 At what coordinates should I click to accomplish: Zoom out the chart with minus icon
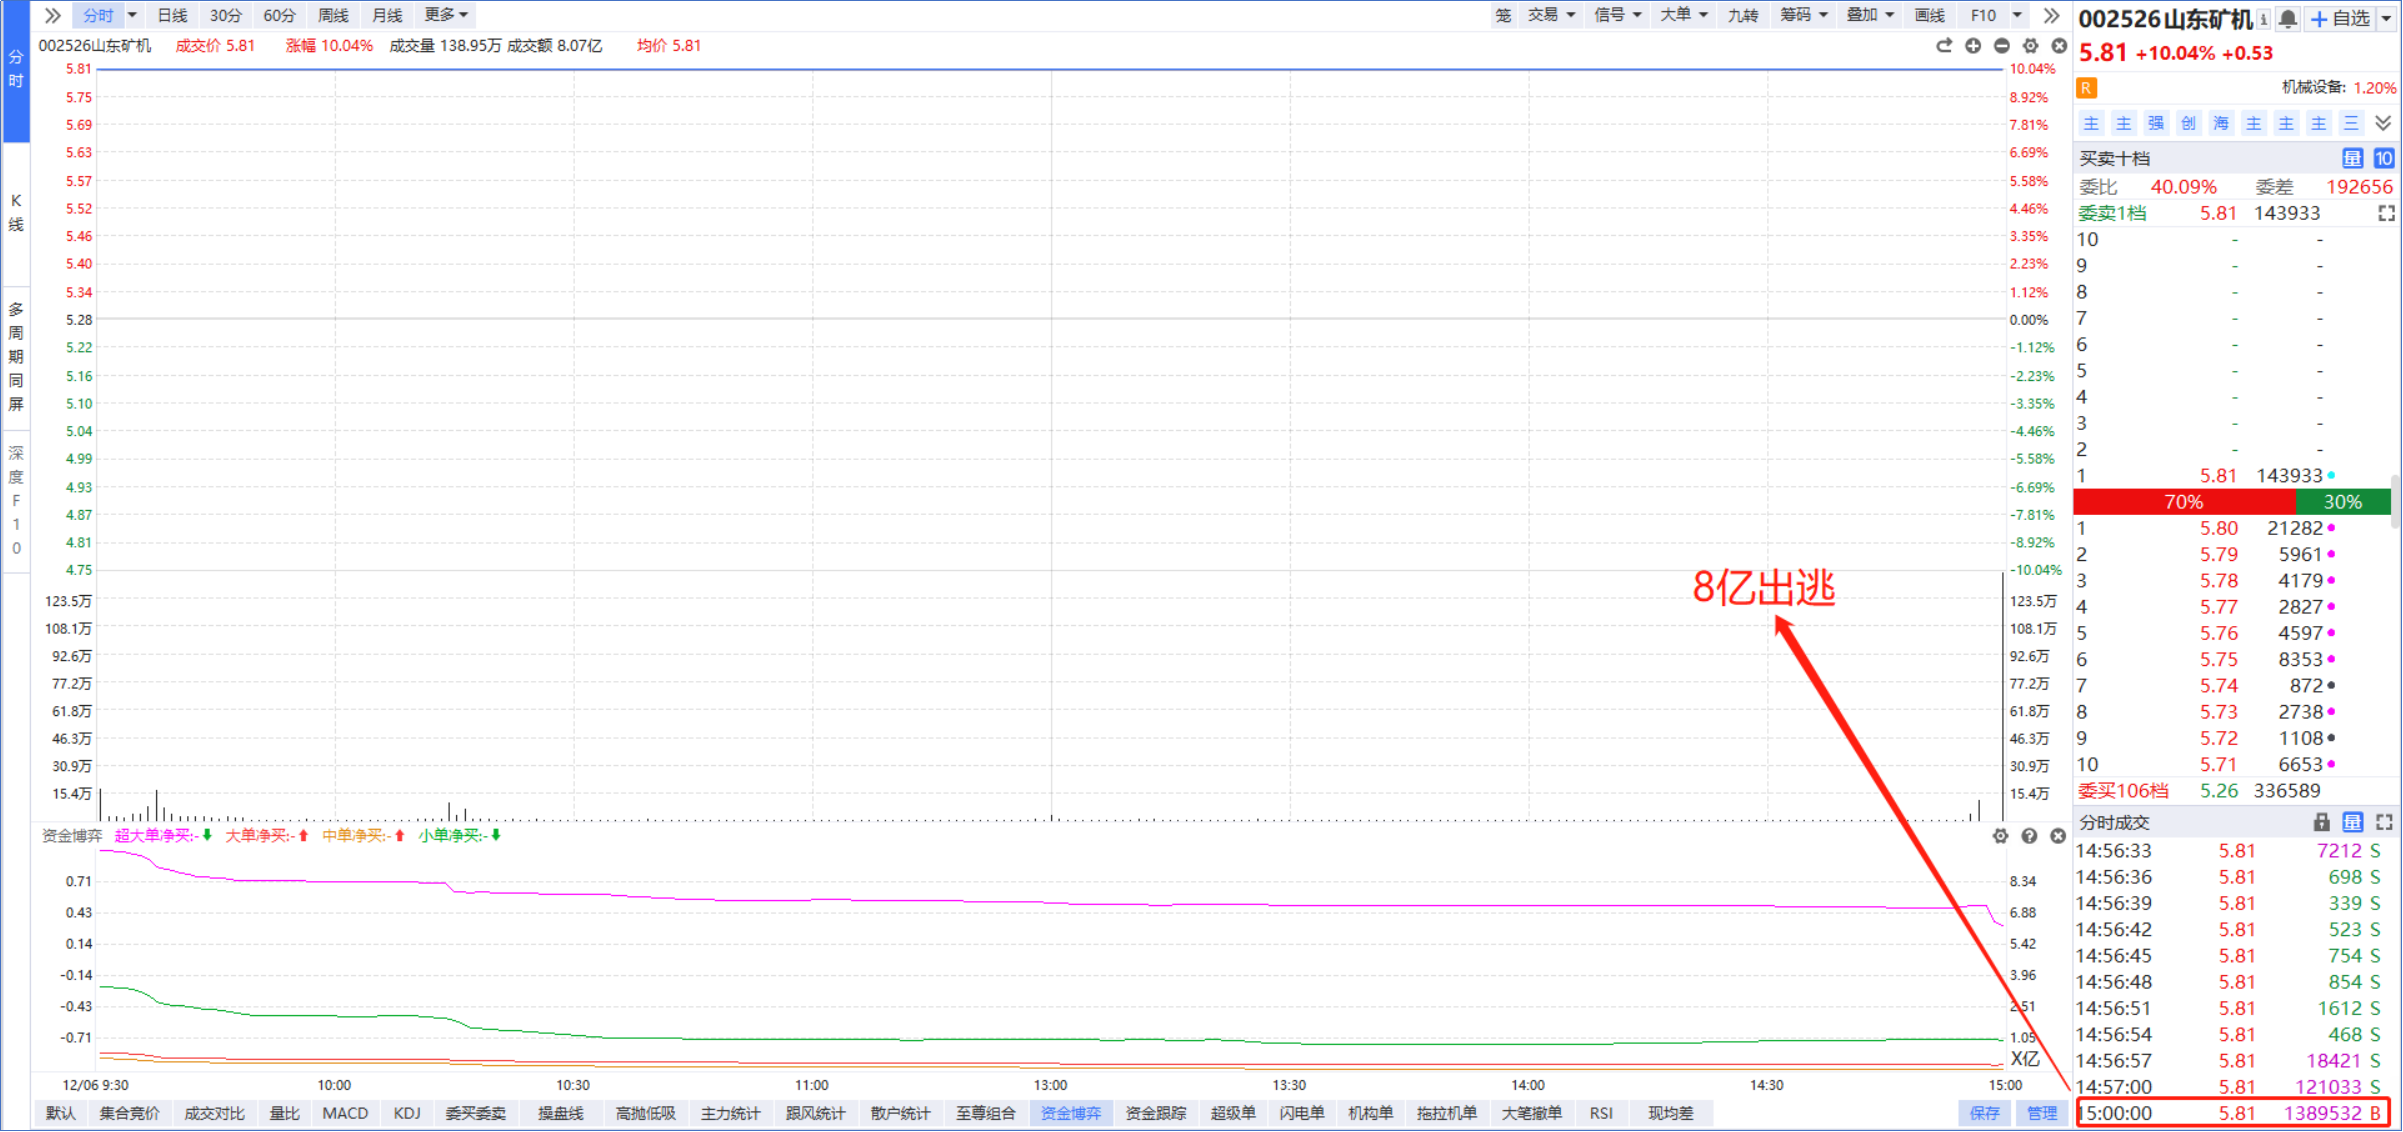(2002, 46)
